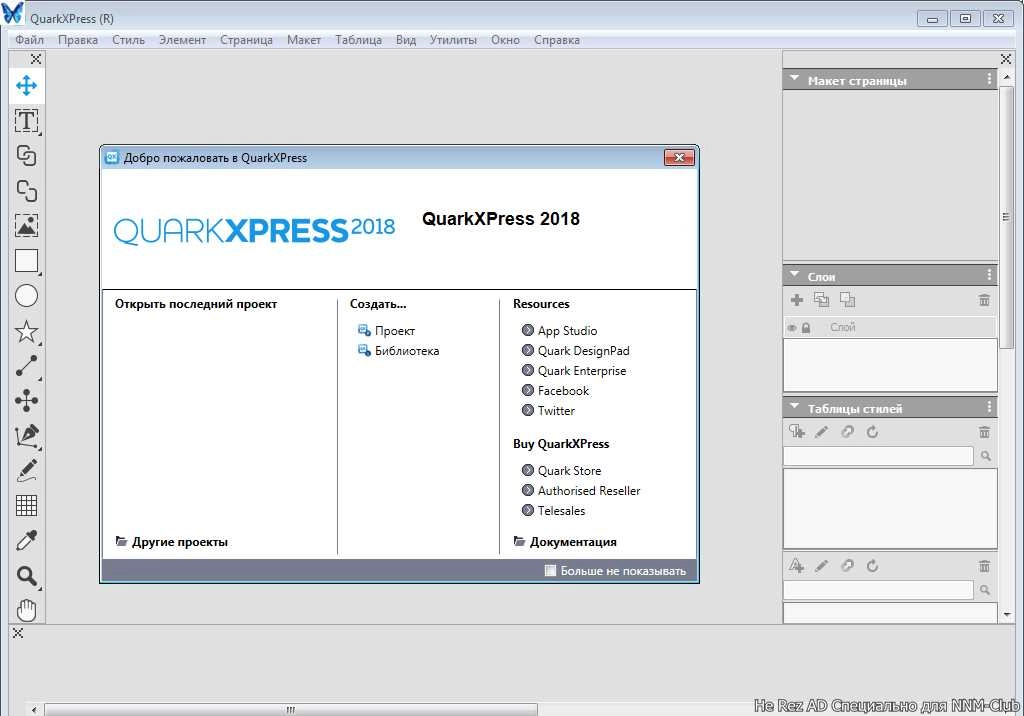Select the Item (move) tool
Screen dimensions: 1024x716
[26, 86]
